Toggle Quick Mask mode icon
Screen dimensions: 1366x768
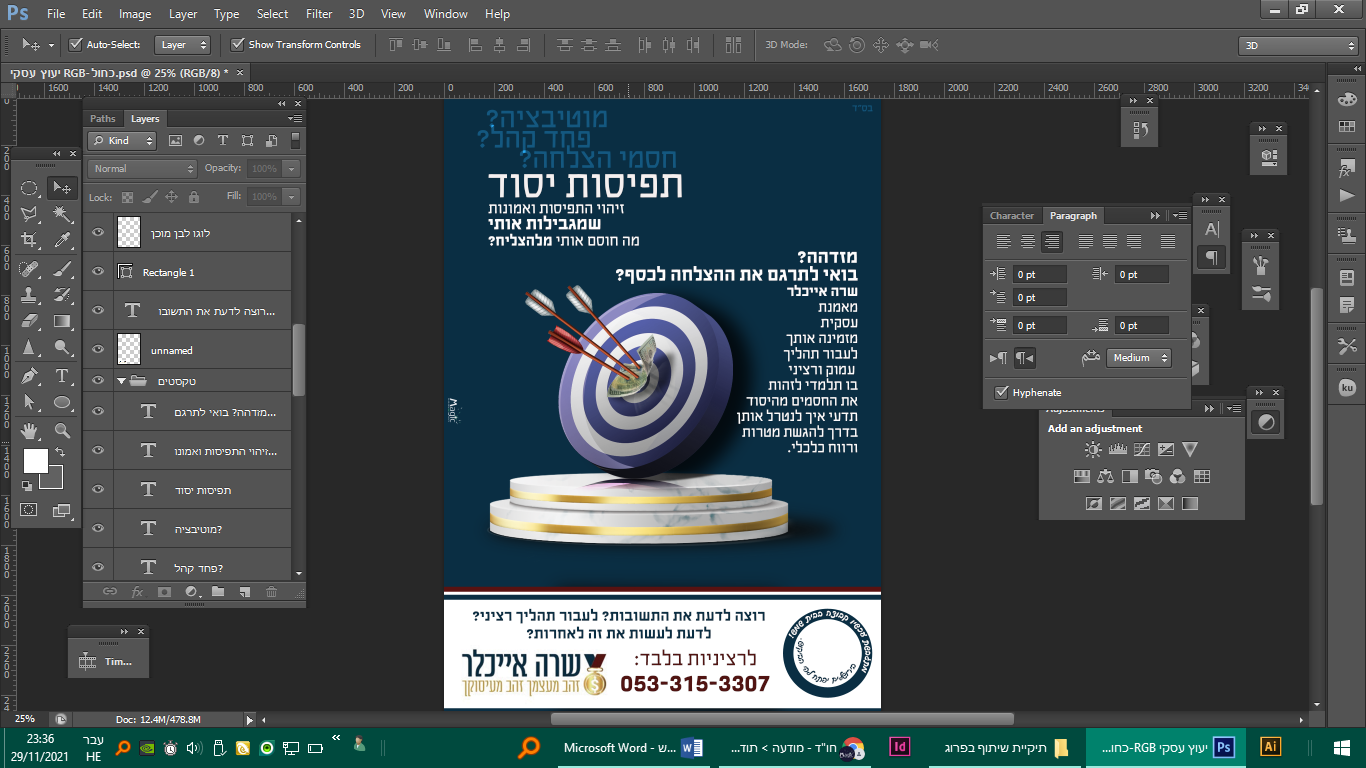click(30, 510)
